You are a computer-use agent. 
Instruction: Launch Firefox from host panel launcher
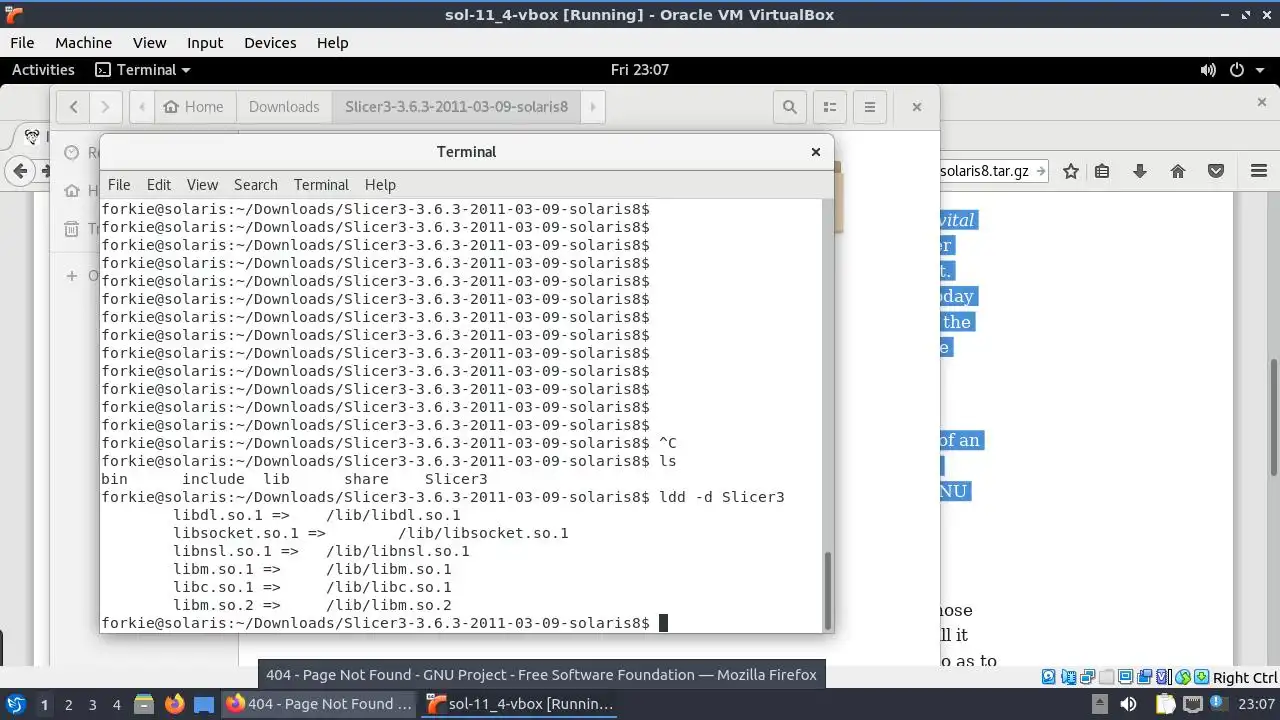pos(174,704)
